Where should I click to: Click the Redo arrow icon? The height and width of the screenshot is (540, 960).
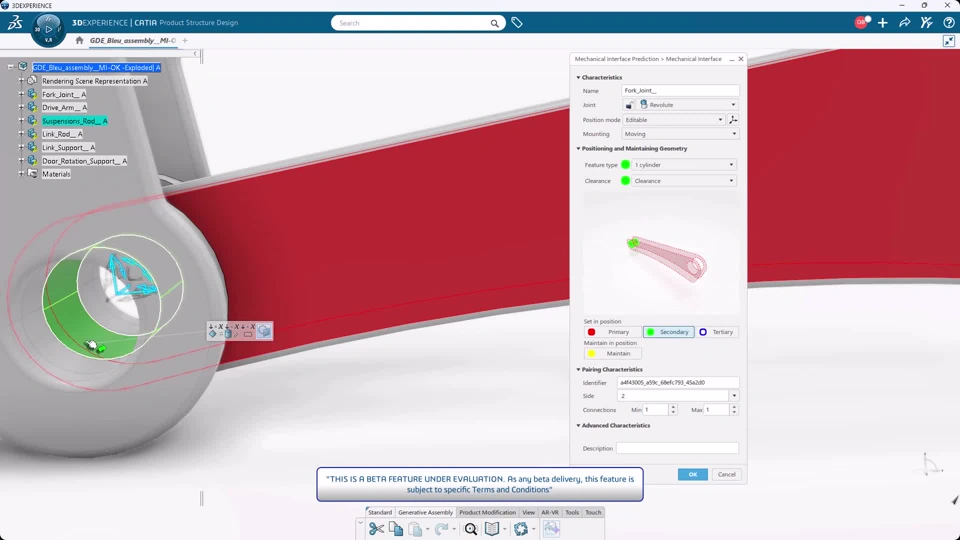(x=441, y=529)
